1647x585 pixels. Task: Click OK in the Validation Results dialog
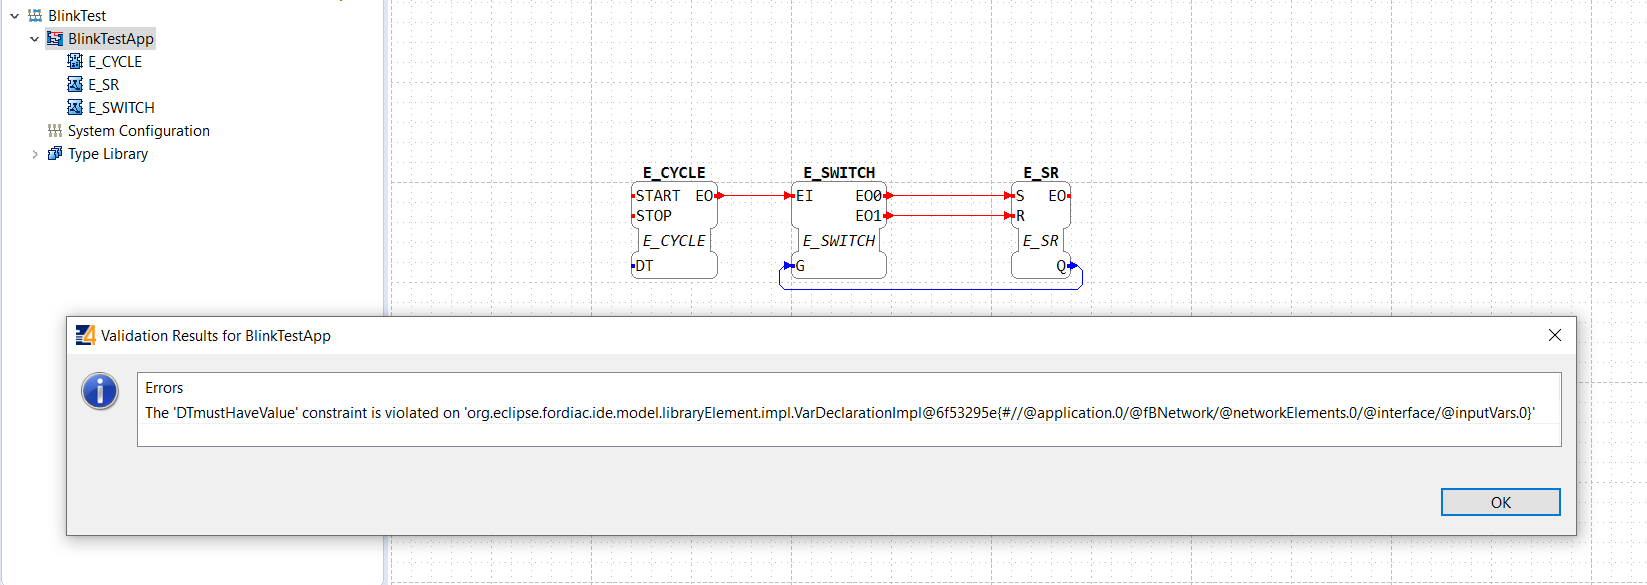pyautogui.click(x=1500, y=502)
